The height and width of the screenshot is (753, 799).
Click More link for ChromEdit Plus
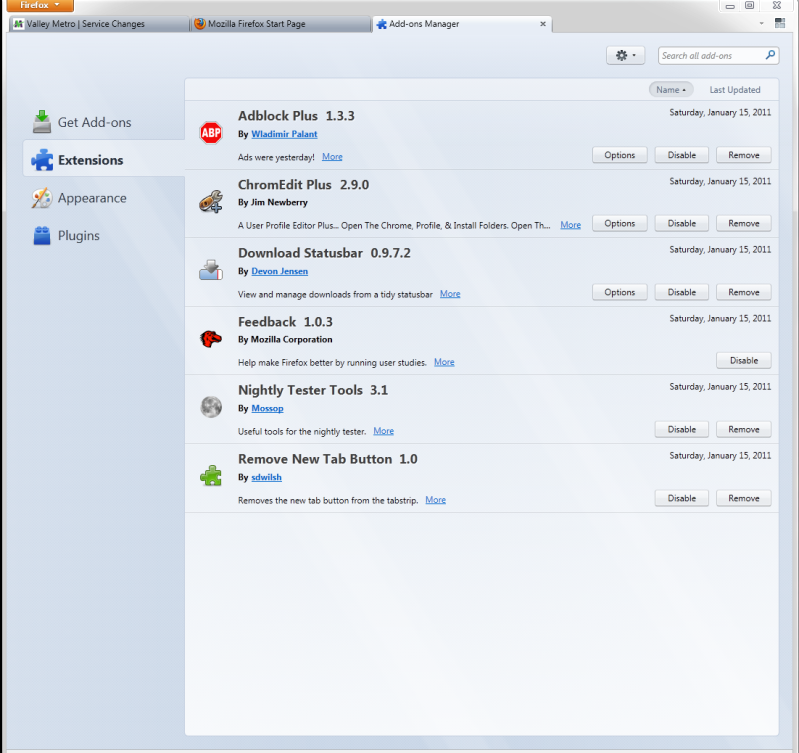point(570,225)
